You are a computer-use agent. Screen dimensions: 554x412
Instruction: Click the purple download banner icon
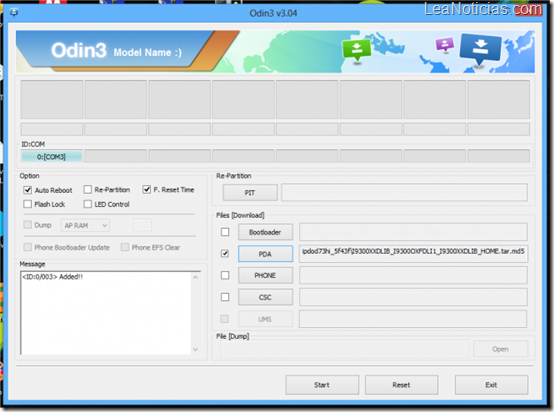tap(444, 45)
